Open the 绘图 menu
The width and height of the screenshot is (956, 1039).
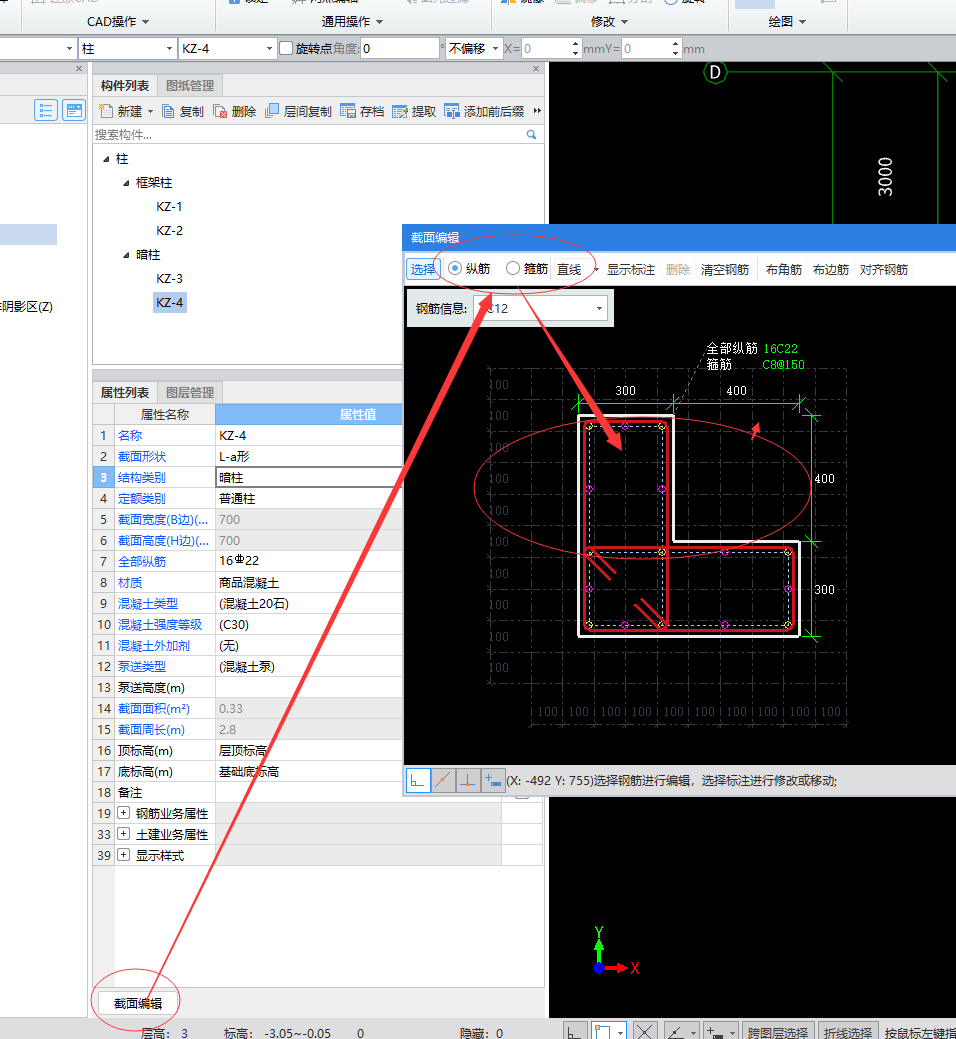(x=787, y=22)
